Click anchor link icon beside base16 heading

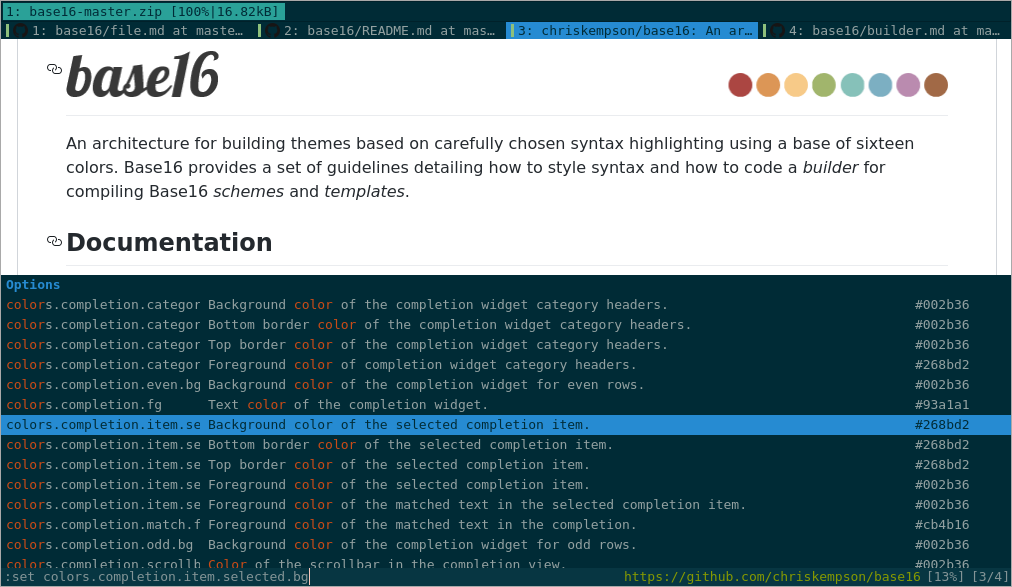click(x=54, y=69)
